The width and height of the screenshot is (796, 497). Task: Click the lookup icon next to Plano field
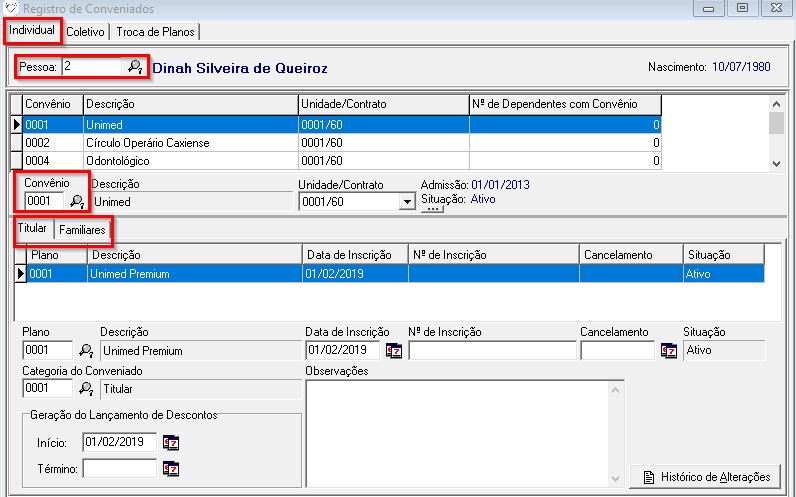point(86,350)
